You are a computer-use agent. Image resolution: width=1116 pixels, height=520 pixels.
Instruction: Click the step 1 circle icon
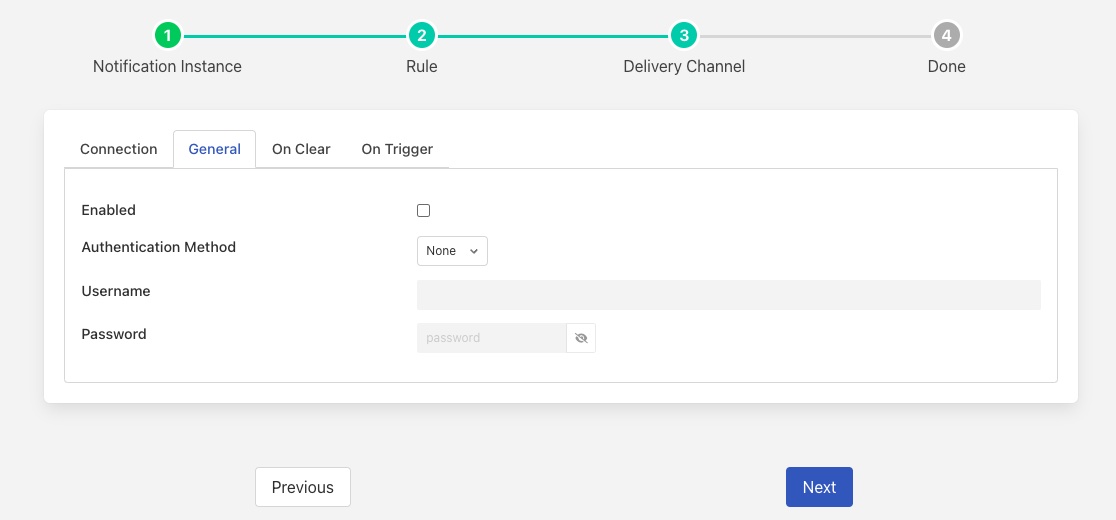(x=167, y=36)
